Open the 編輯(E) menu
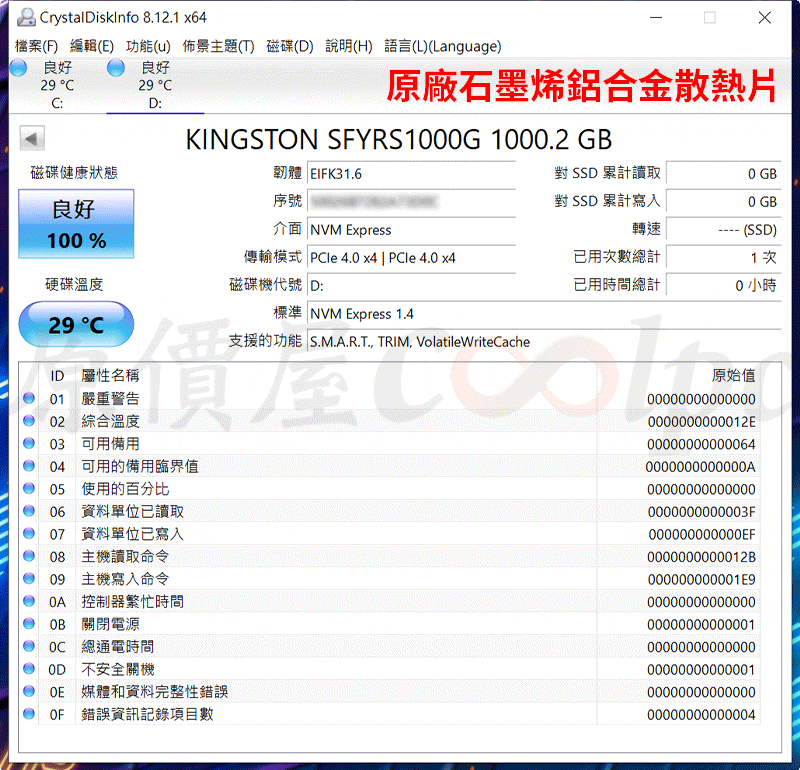 [x=92, y=46]
